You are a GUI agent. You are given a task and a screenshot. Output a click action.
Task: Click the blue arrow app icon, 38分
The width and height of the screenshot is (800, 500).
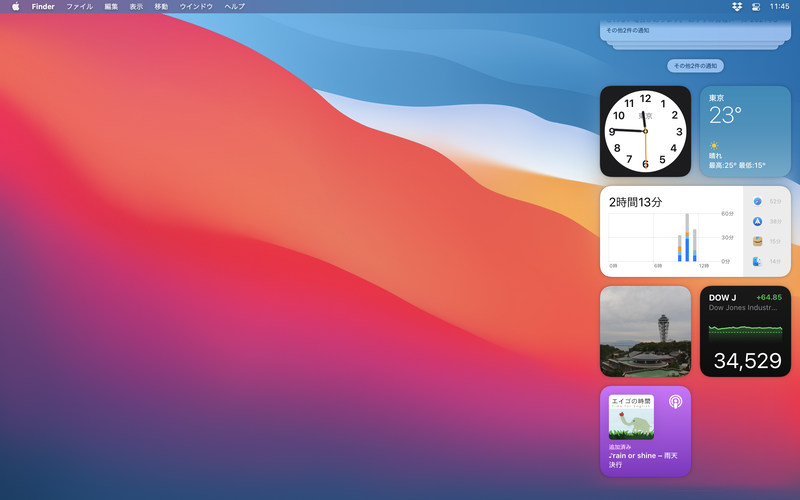point(758,221)
